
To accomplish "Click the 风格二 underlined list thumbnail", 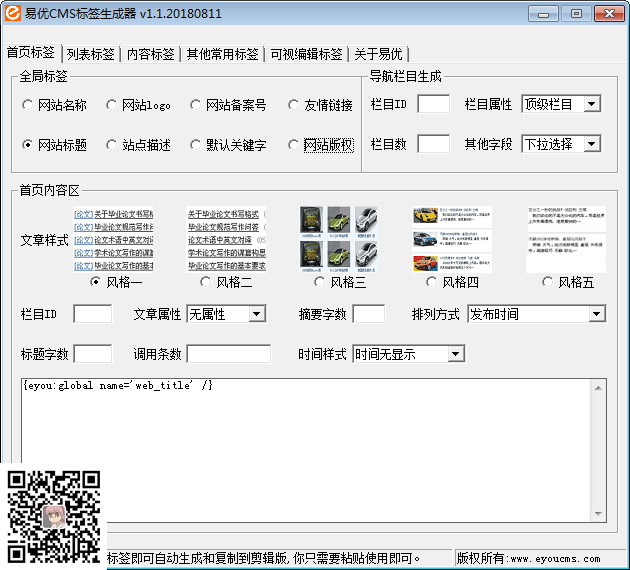I will [226, 239].
